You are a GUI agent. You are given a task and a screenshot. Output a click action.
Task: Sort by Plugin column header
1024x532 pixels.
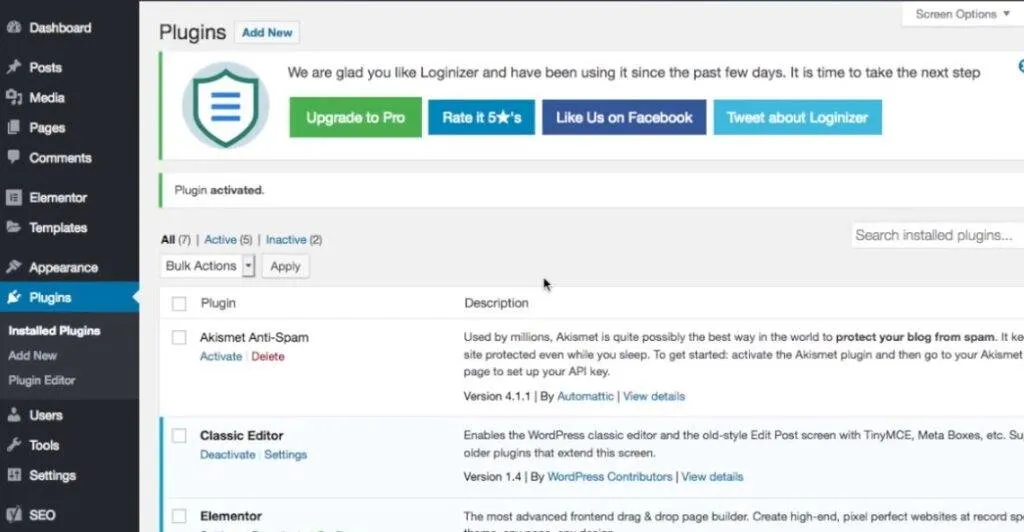click(218, 303)
